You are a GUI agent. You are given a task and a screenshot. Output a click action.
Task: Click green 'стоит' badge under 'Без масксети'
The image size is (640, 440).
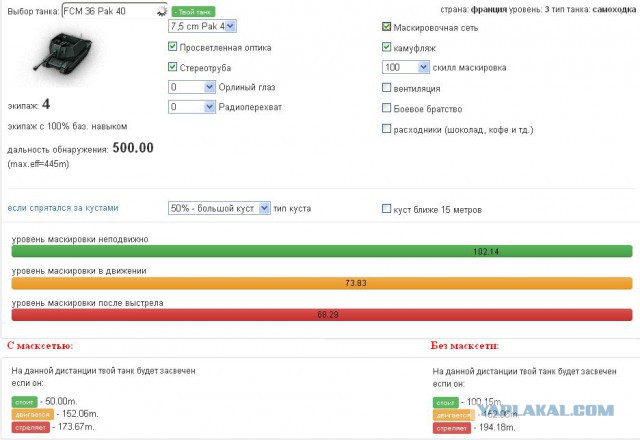[446, 402]
